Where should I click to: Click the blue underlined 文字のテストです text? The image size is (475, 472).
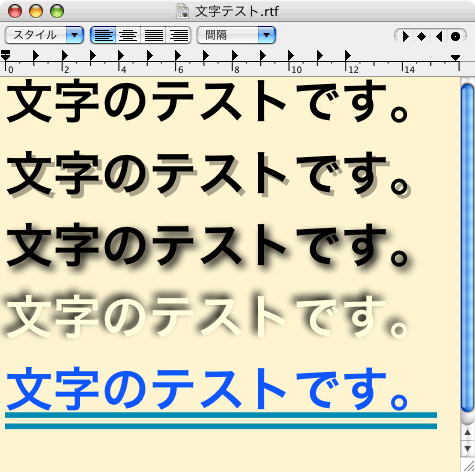coord(207,389)
